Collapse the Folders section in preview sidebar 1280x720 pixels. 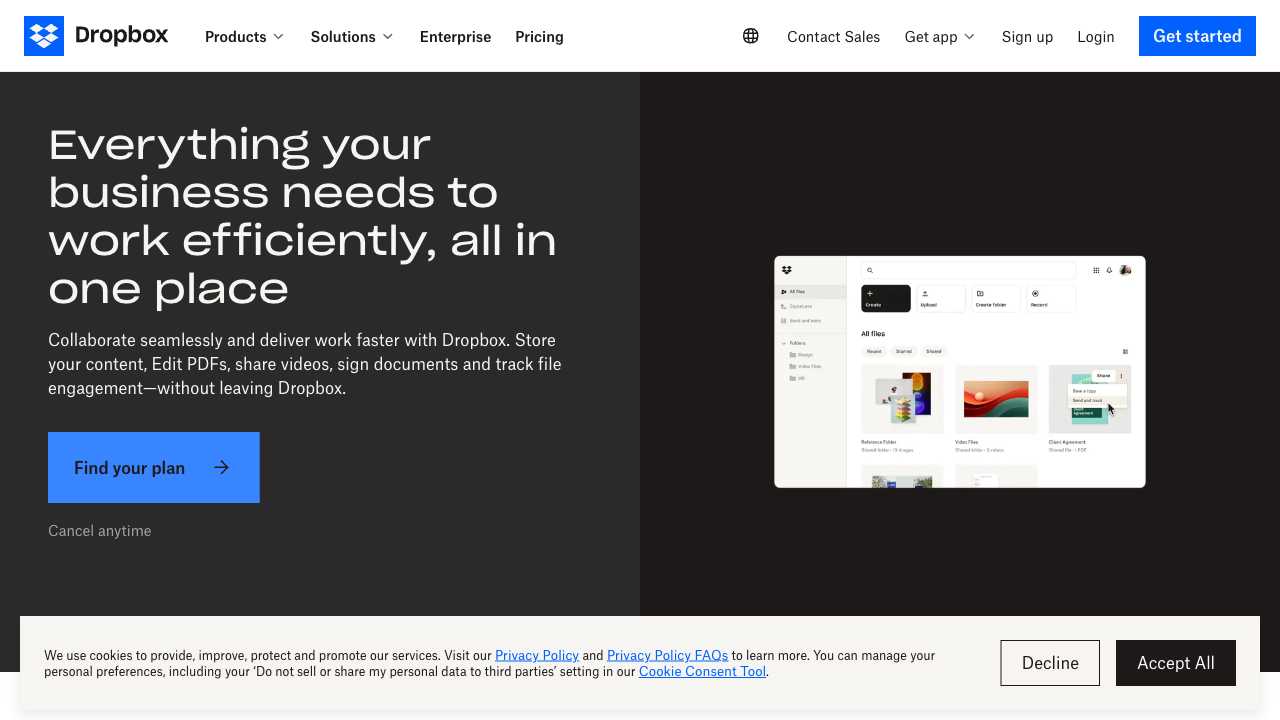pyautogui.click(x=784, y=343)
